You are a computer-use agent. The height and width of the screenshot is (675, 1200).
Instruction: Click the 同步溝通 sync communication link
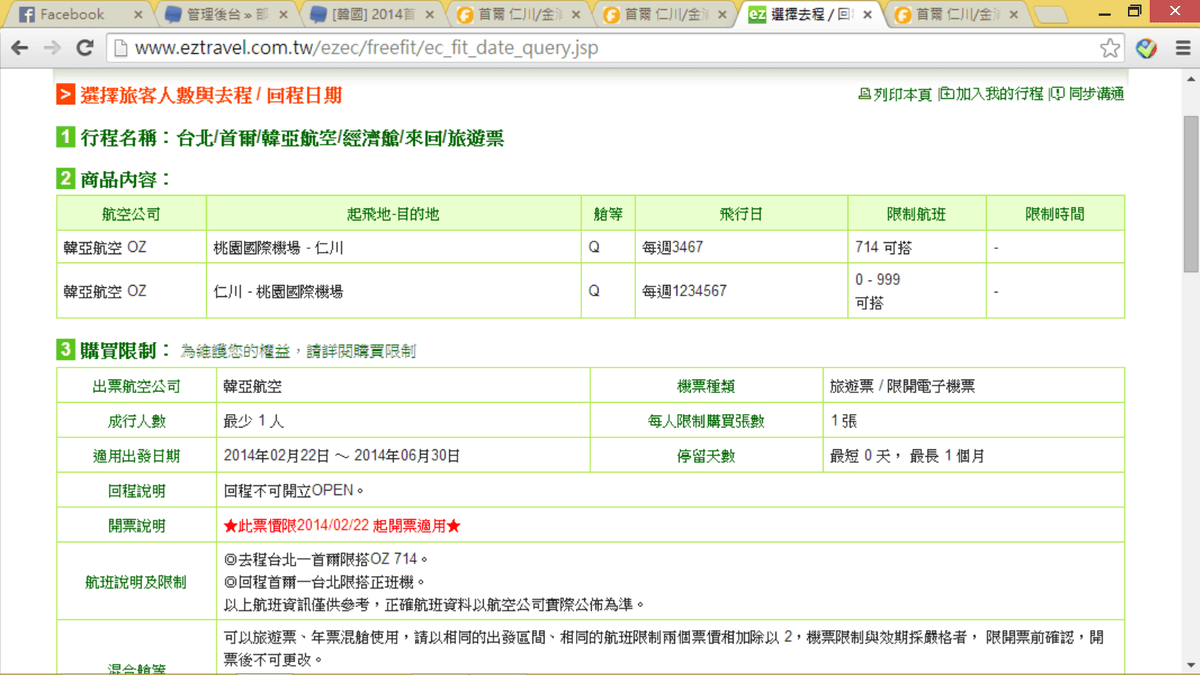pos(1088,94)
